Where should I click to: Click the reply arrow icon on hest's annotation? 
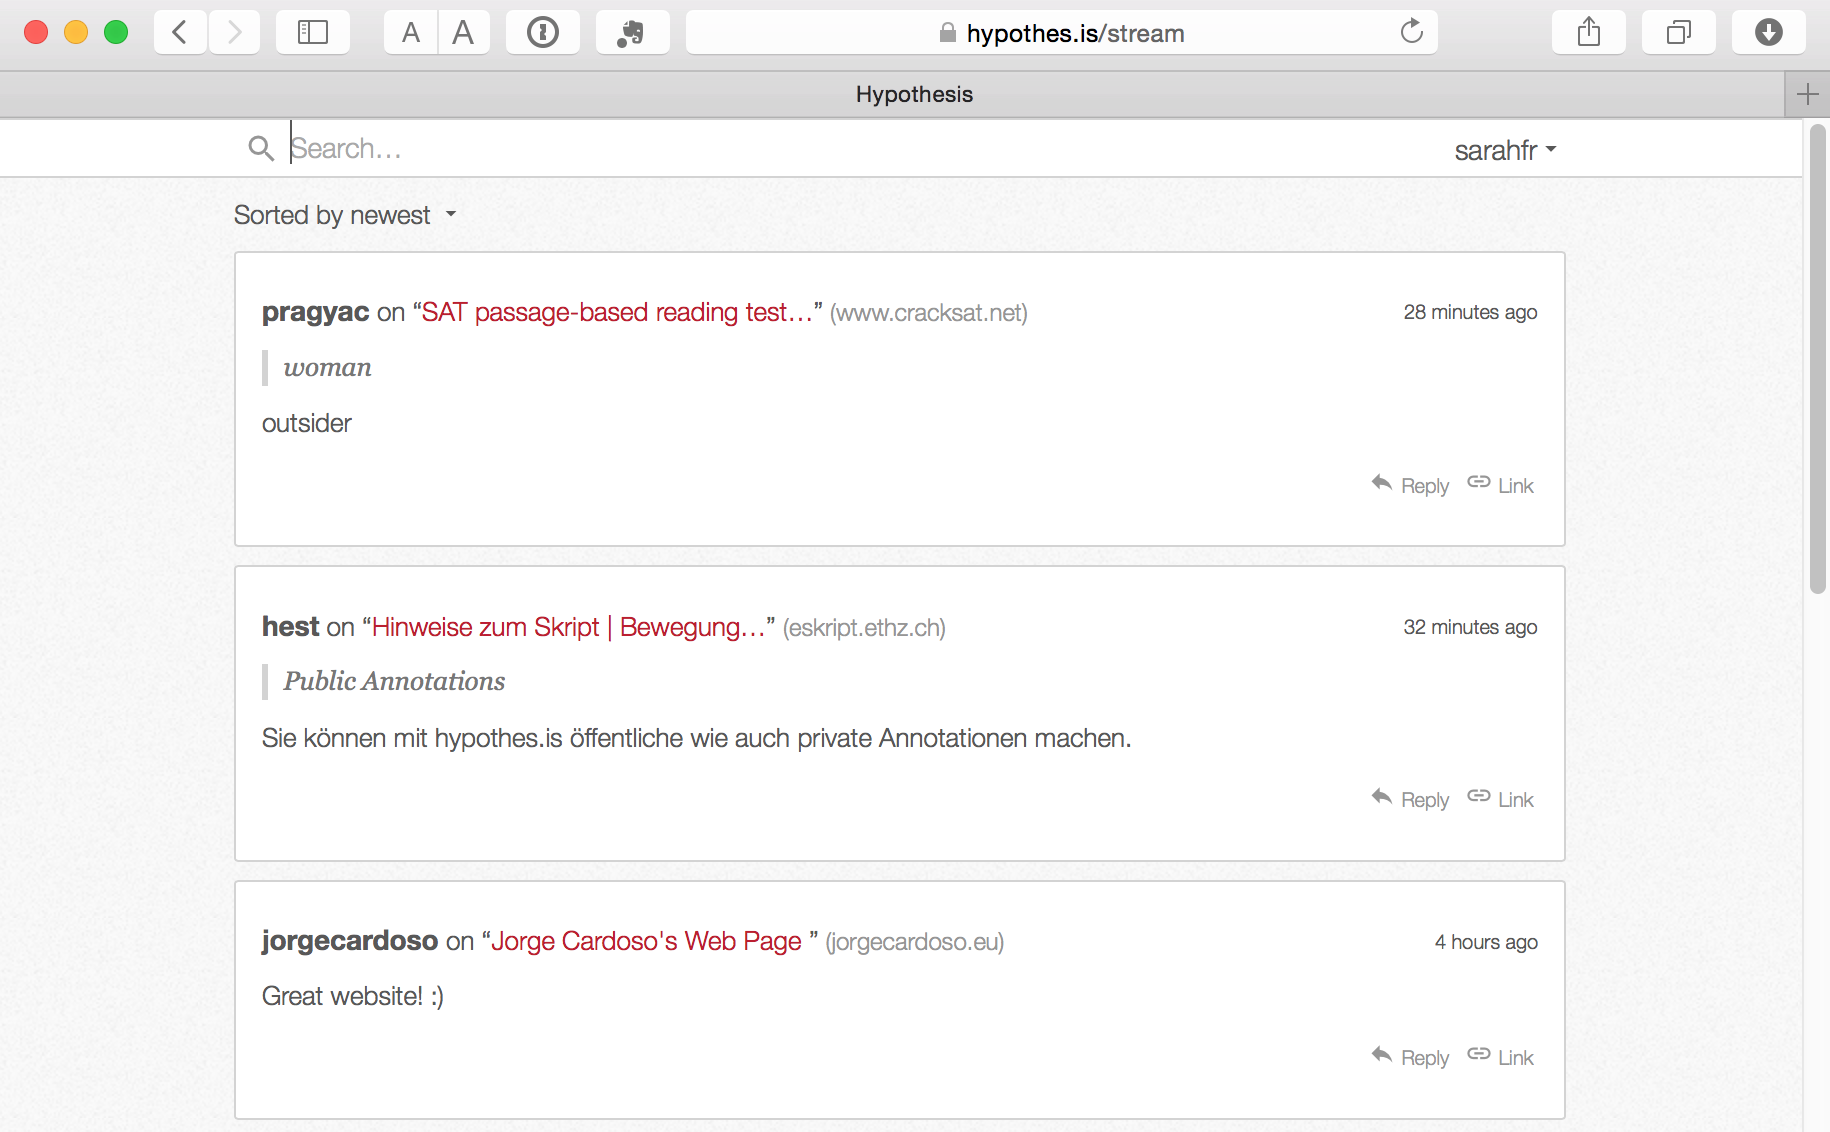click(1382, 797)
